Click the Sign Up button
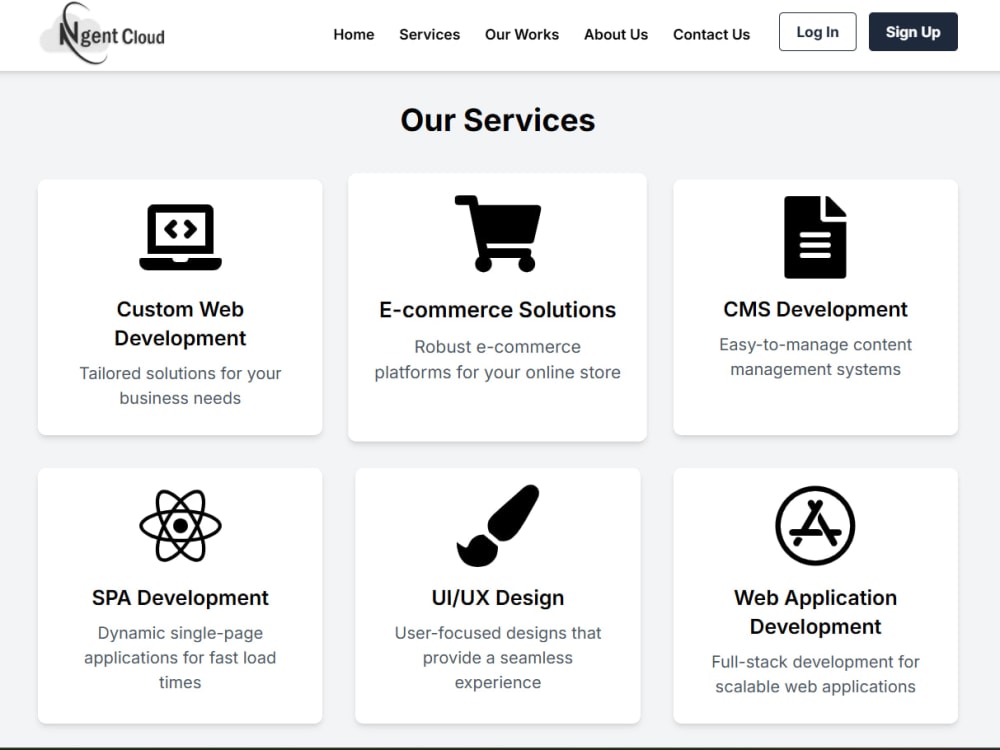Screen dimensions: 1000x750 (913, 32)
